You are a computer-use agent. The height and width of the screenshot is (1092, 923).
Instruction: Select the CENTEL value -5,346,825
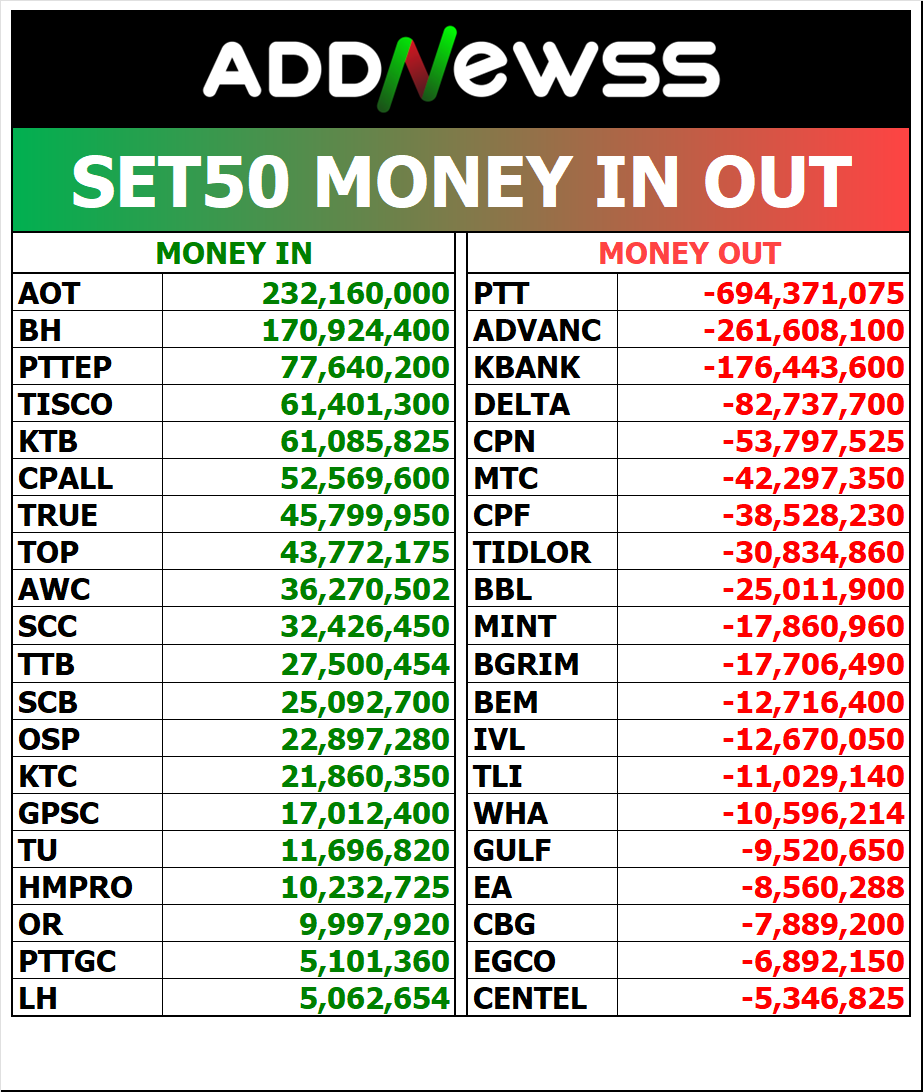[823, 998]
